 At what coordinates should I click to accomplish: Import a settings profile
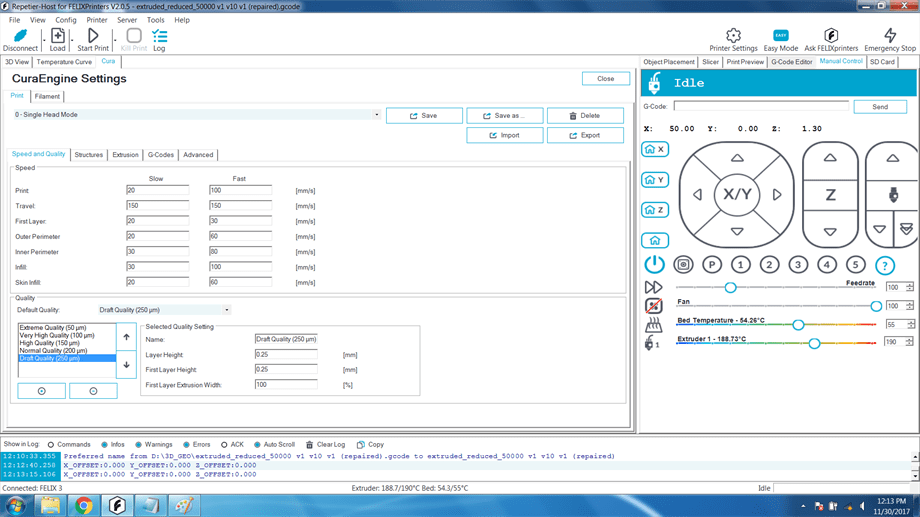[x=505, y=135]
